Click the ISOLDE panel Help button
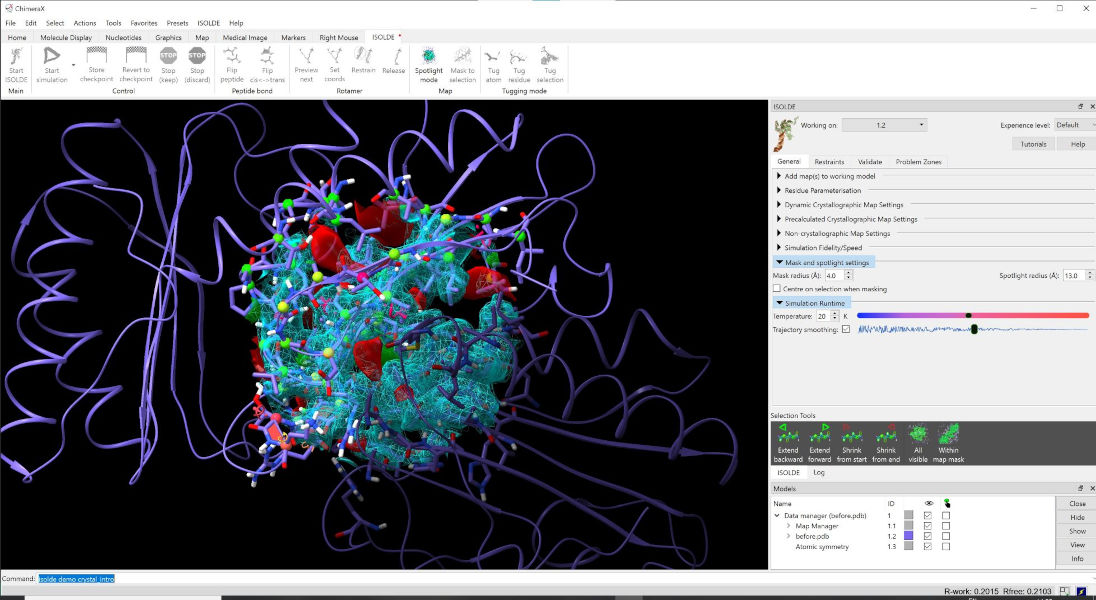This screenshot has height=600, width=1096. tap(1078, 144)
